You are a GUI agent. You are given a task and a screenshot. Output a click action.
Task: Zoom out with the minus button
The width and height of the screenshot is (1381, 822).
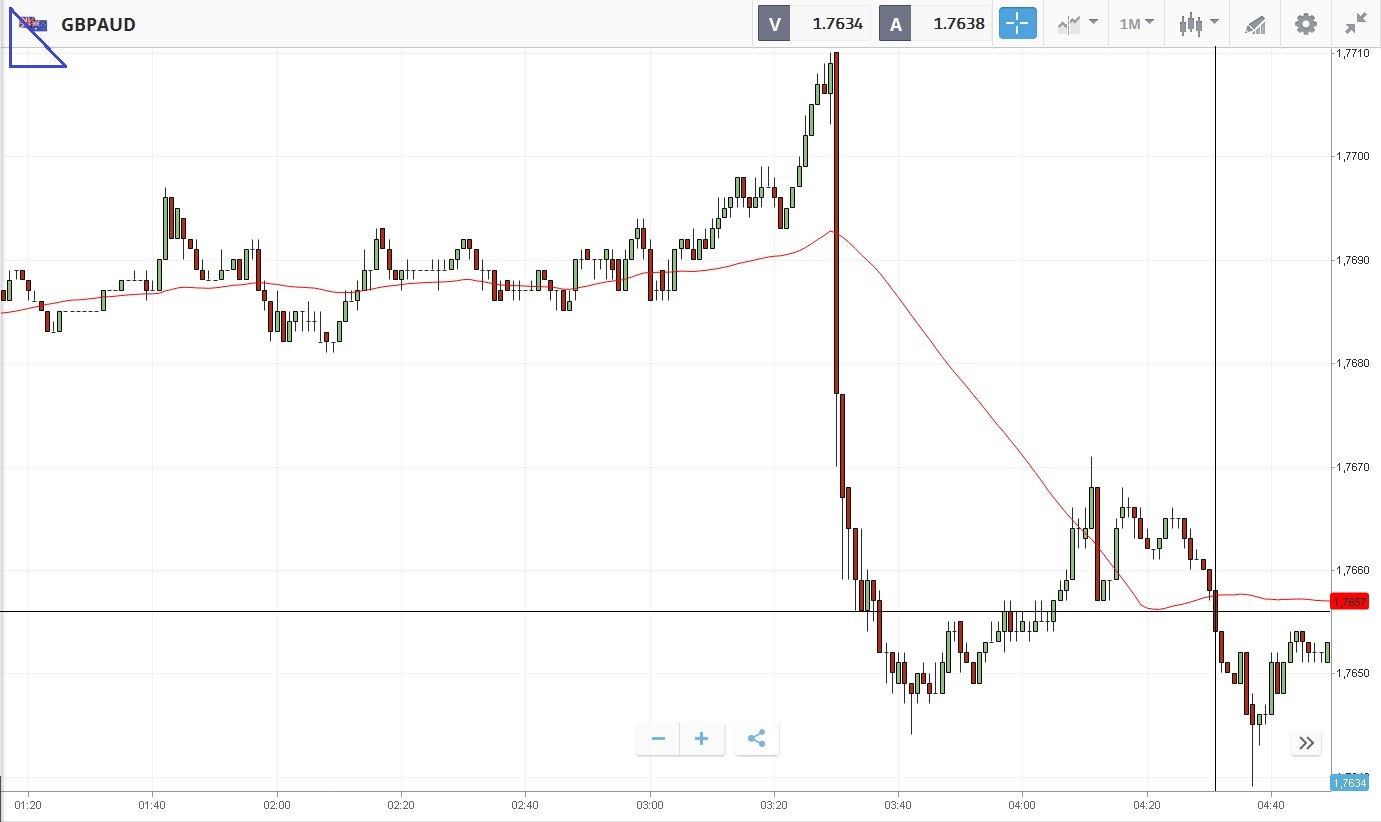(658, 739)
